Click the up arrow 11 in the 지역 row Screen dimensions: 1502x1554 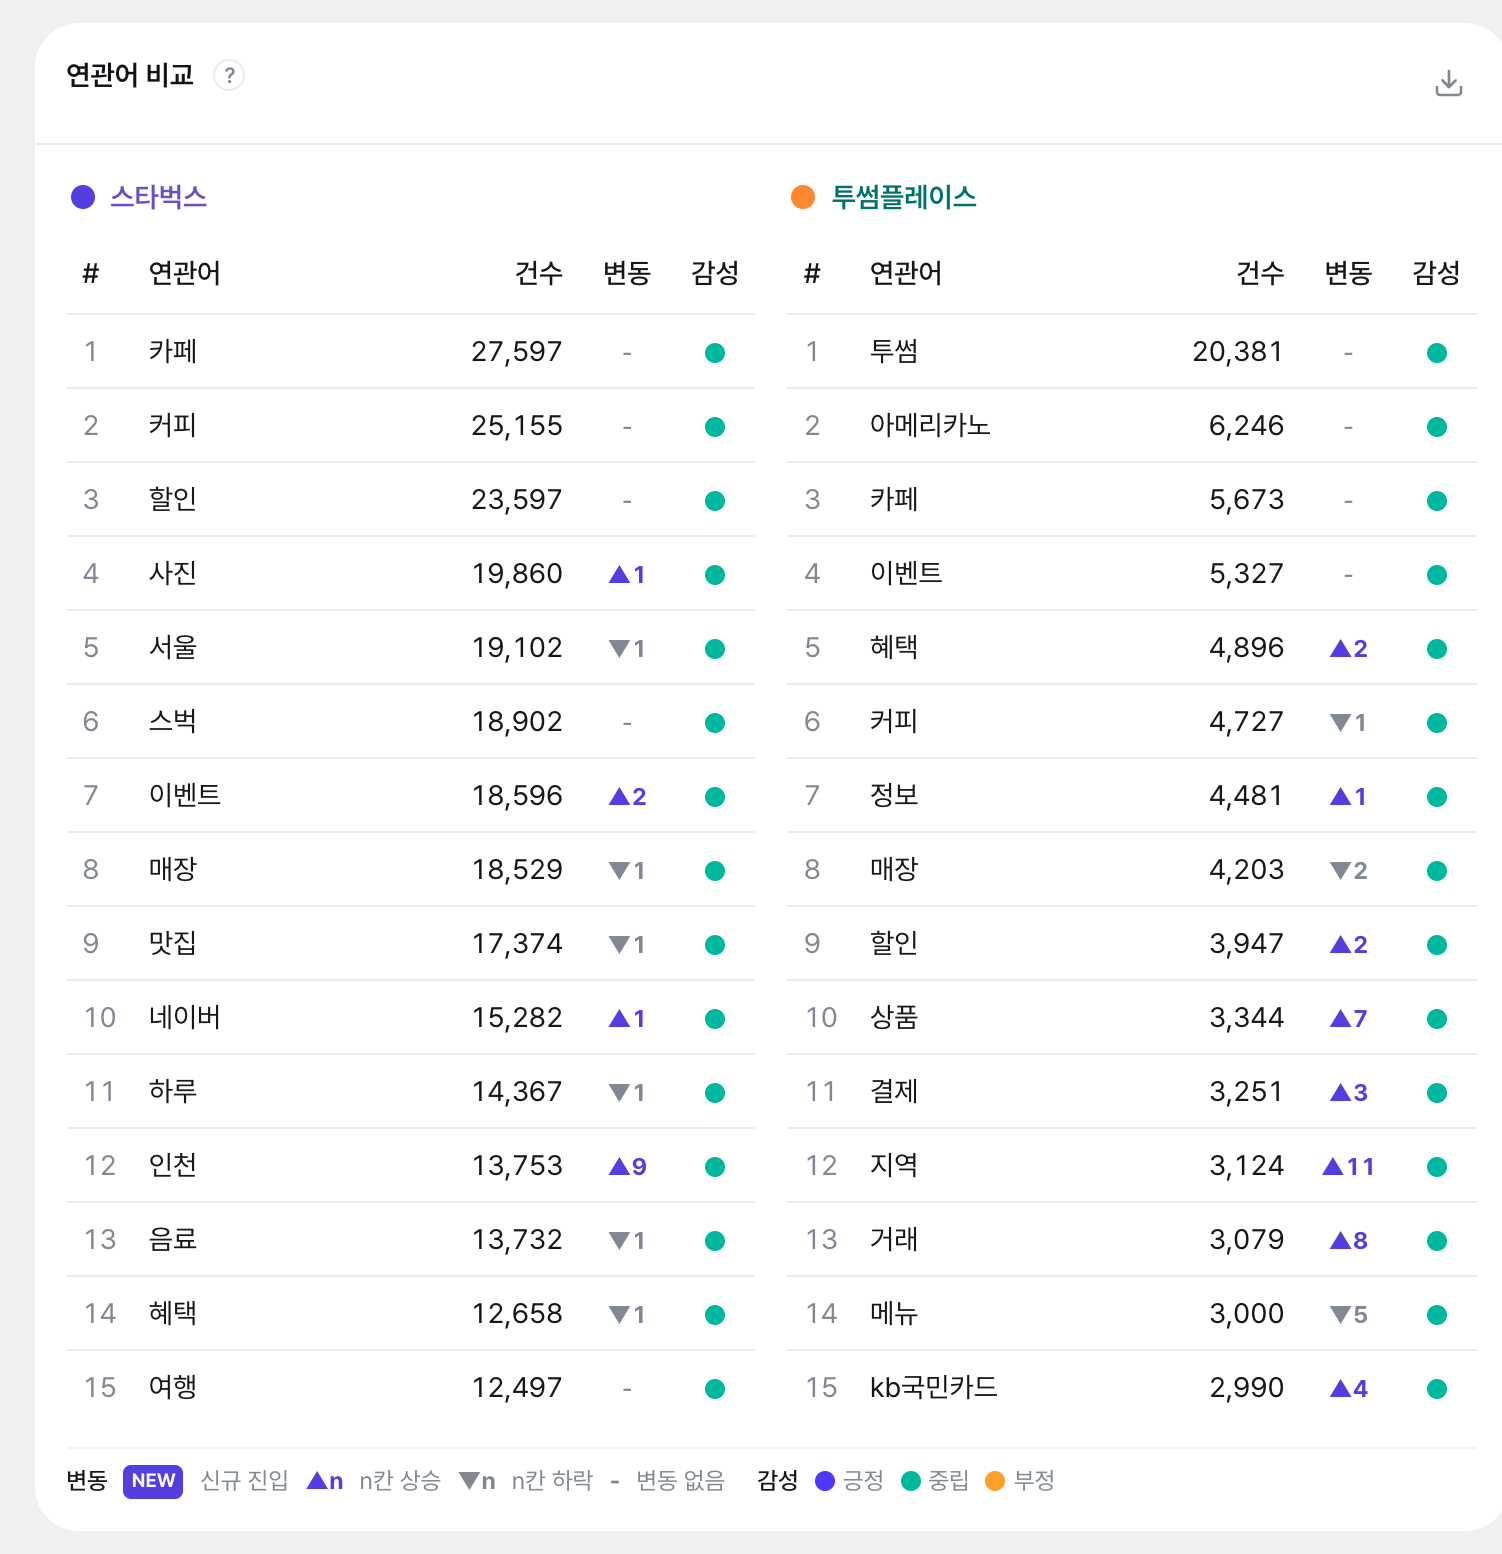coord(1348,1166)
